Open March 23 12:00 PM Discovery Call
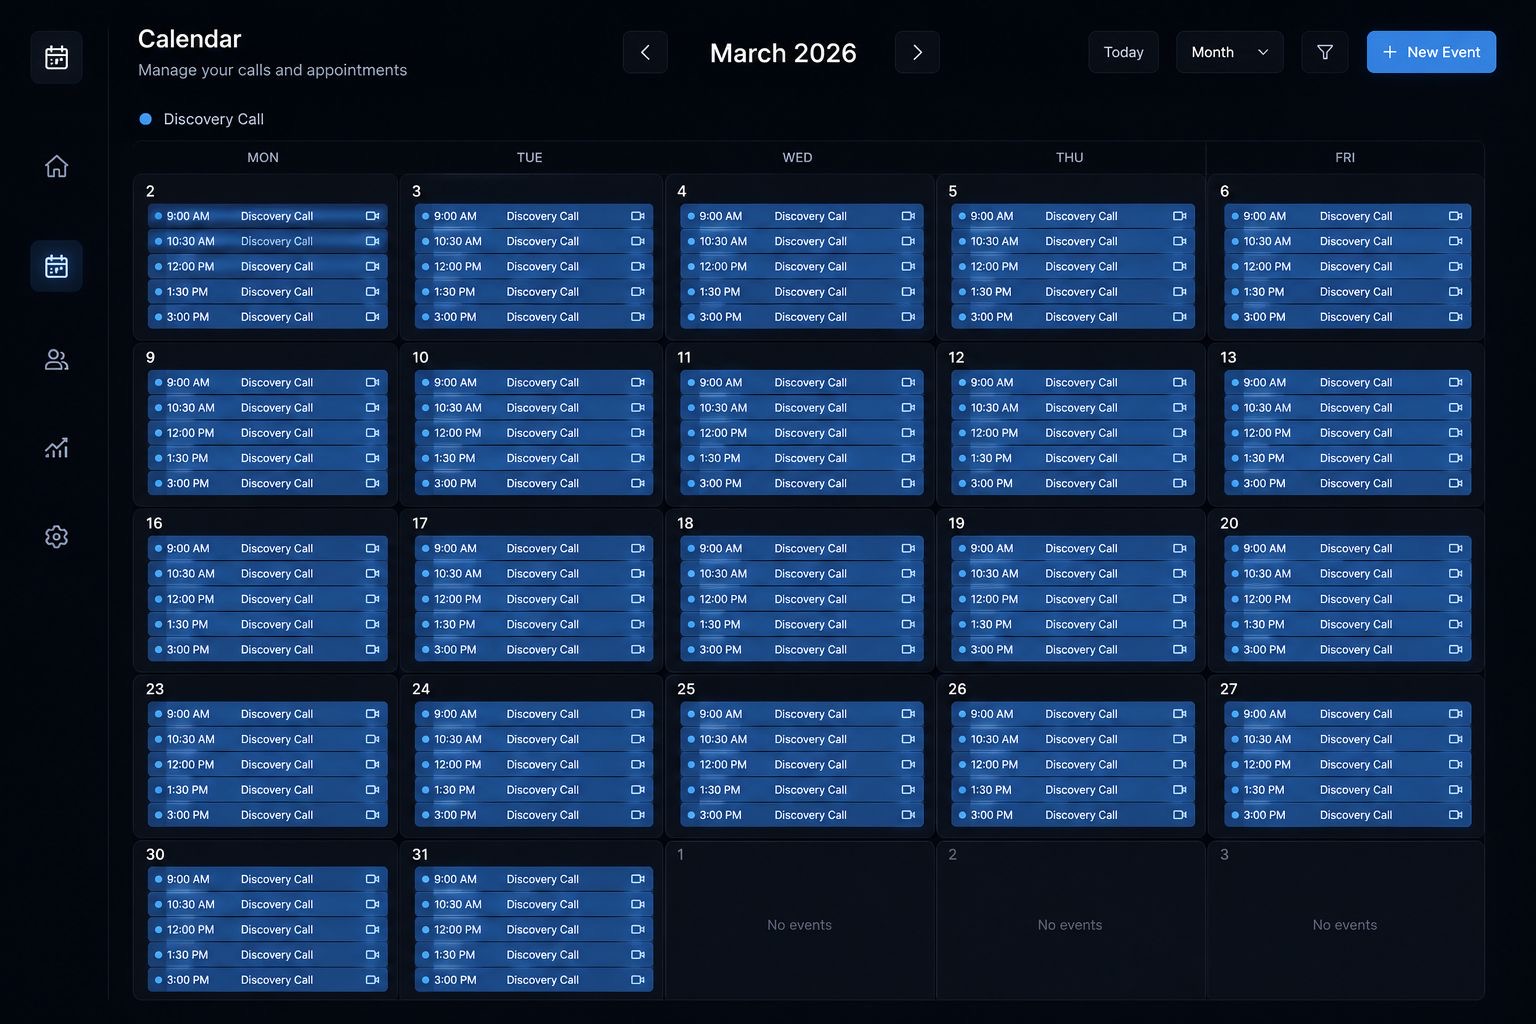This screenshot has height=1024, width=1536. pos(268,765)
